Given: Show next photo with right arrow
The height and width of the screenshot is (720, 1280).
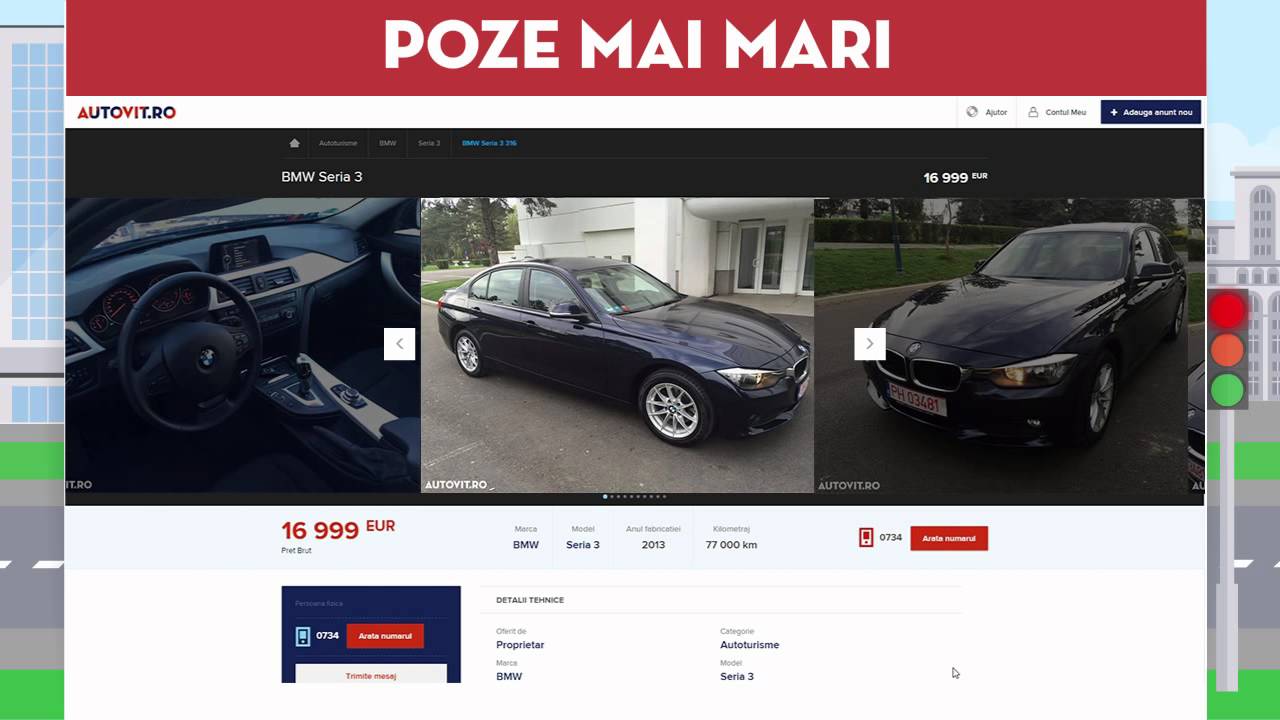Looking at the screenshot, I should click(x=870, y=344).
